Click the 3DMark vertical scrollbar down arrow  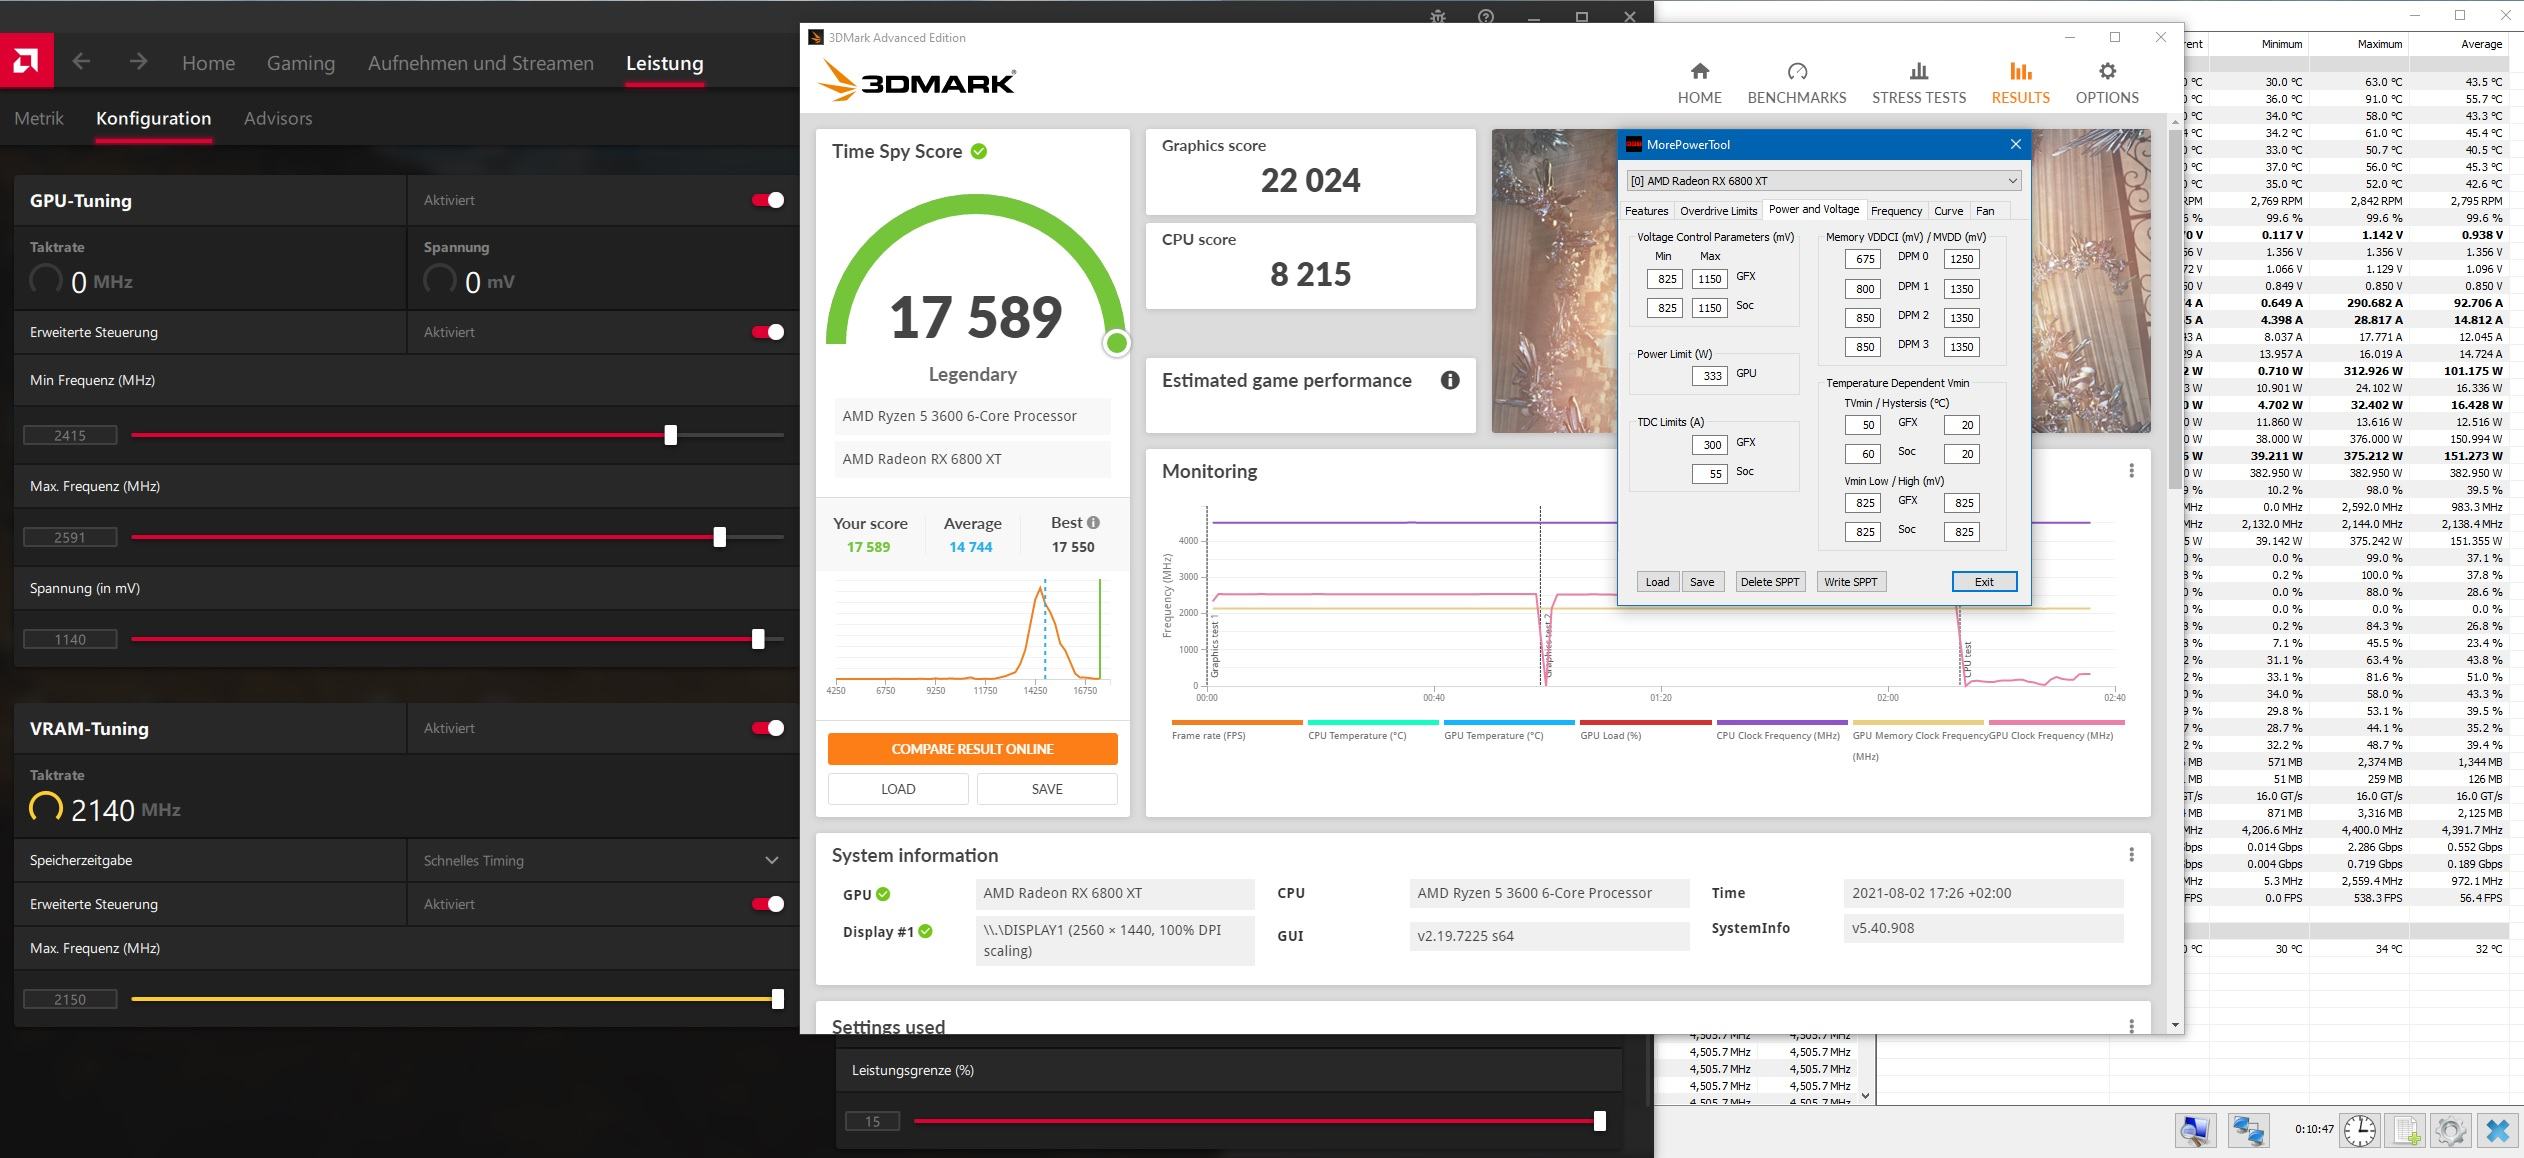click(x=2175, y=1025)
